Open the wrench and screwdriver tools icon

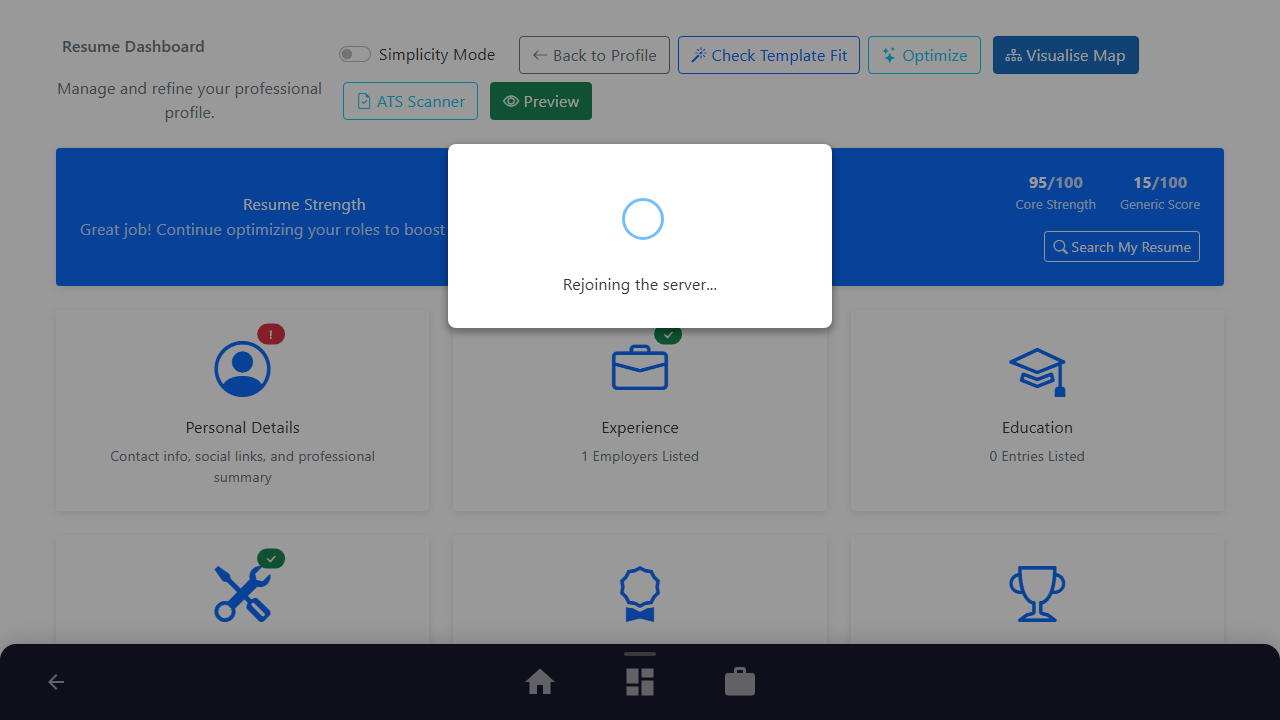tap(243, 593)
